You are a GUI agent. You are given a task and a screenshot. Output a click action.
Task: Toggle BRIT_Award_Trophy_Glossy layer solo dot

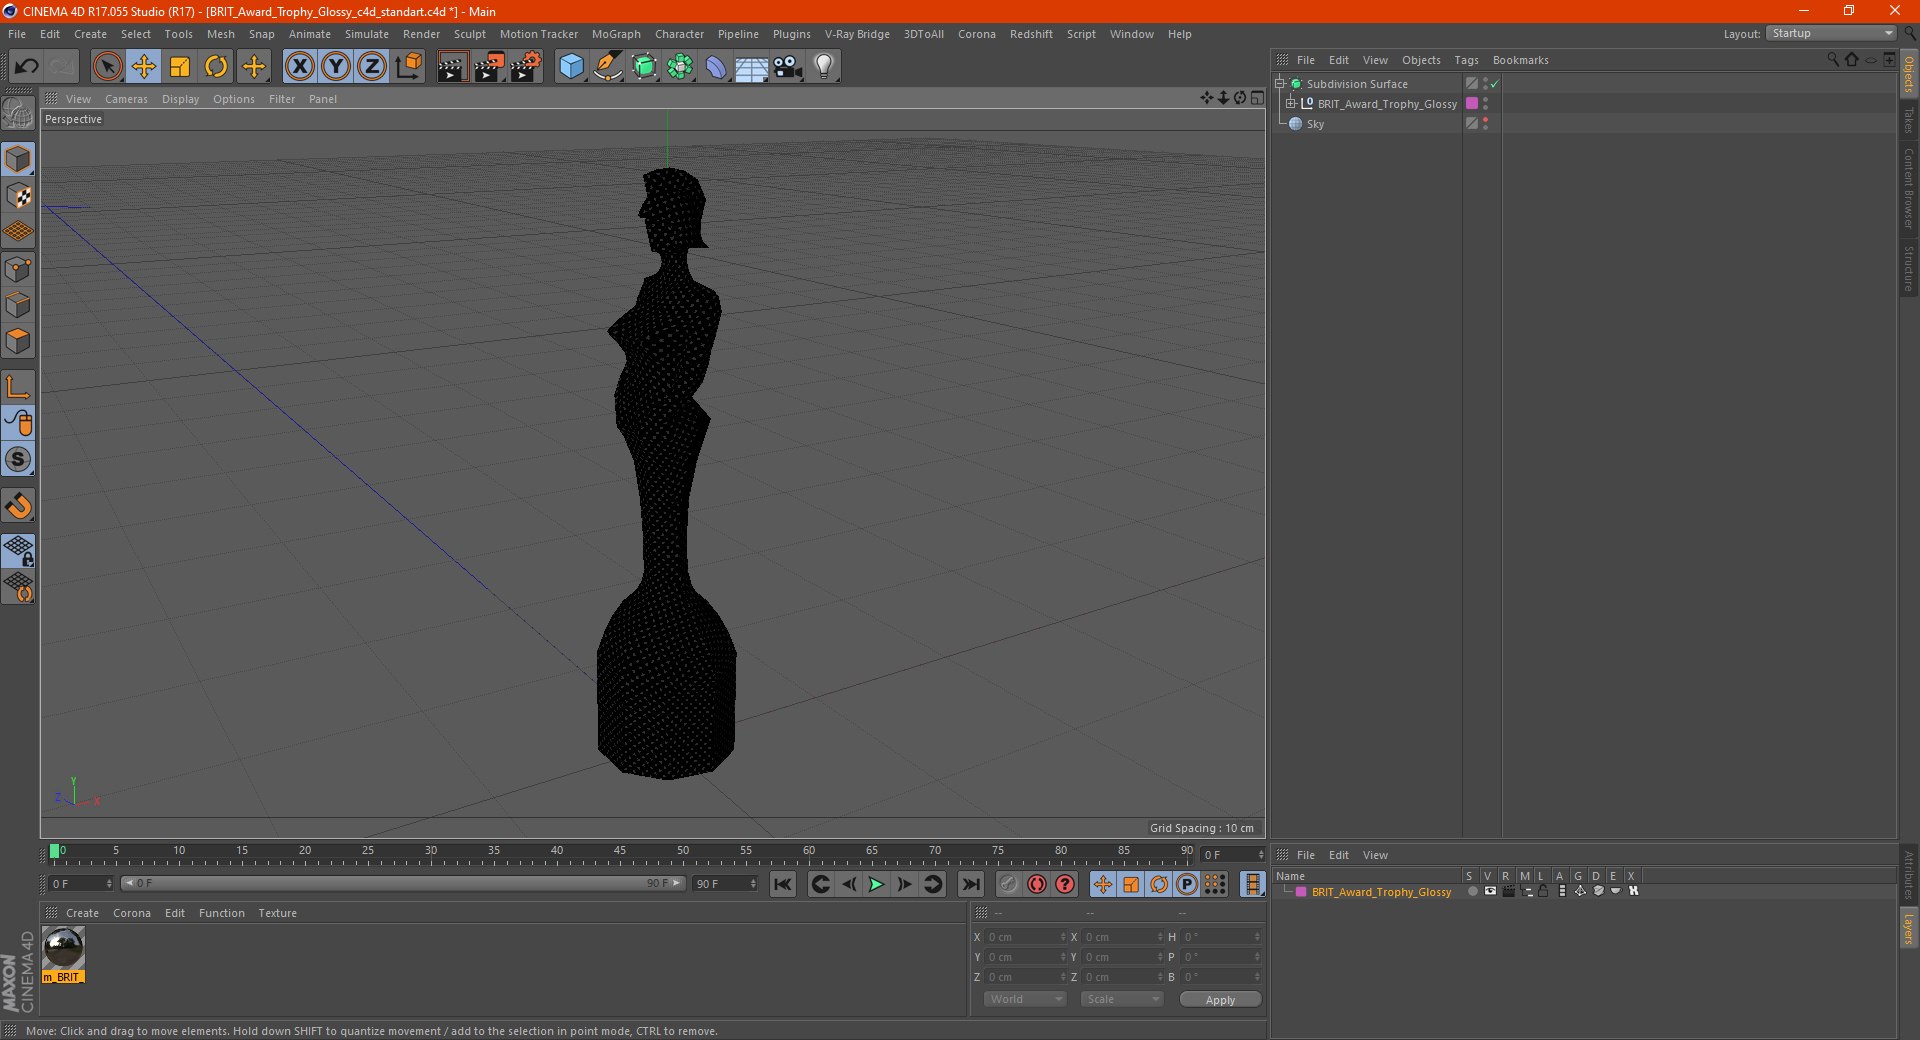pos(1472,891)
